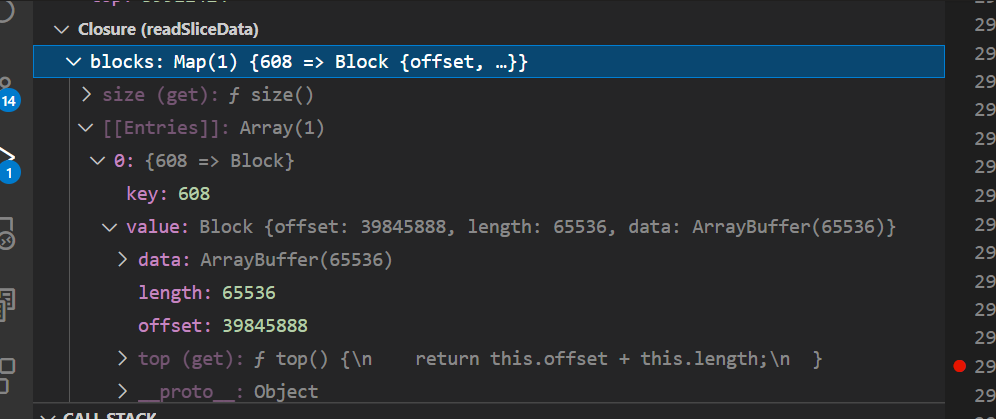Open the Pages/References icon in activity bar

click(x=6, y=304)
